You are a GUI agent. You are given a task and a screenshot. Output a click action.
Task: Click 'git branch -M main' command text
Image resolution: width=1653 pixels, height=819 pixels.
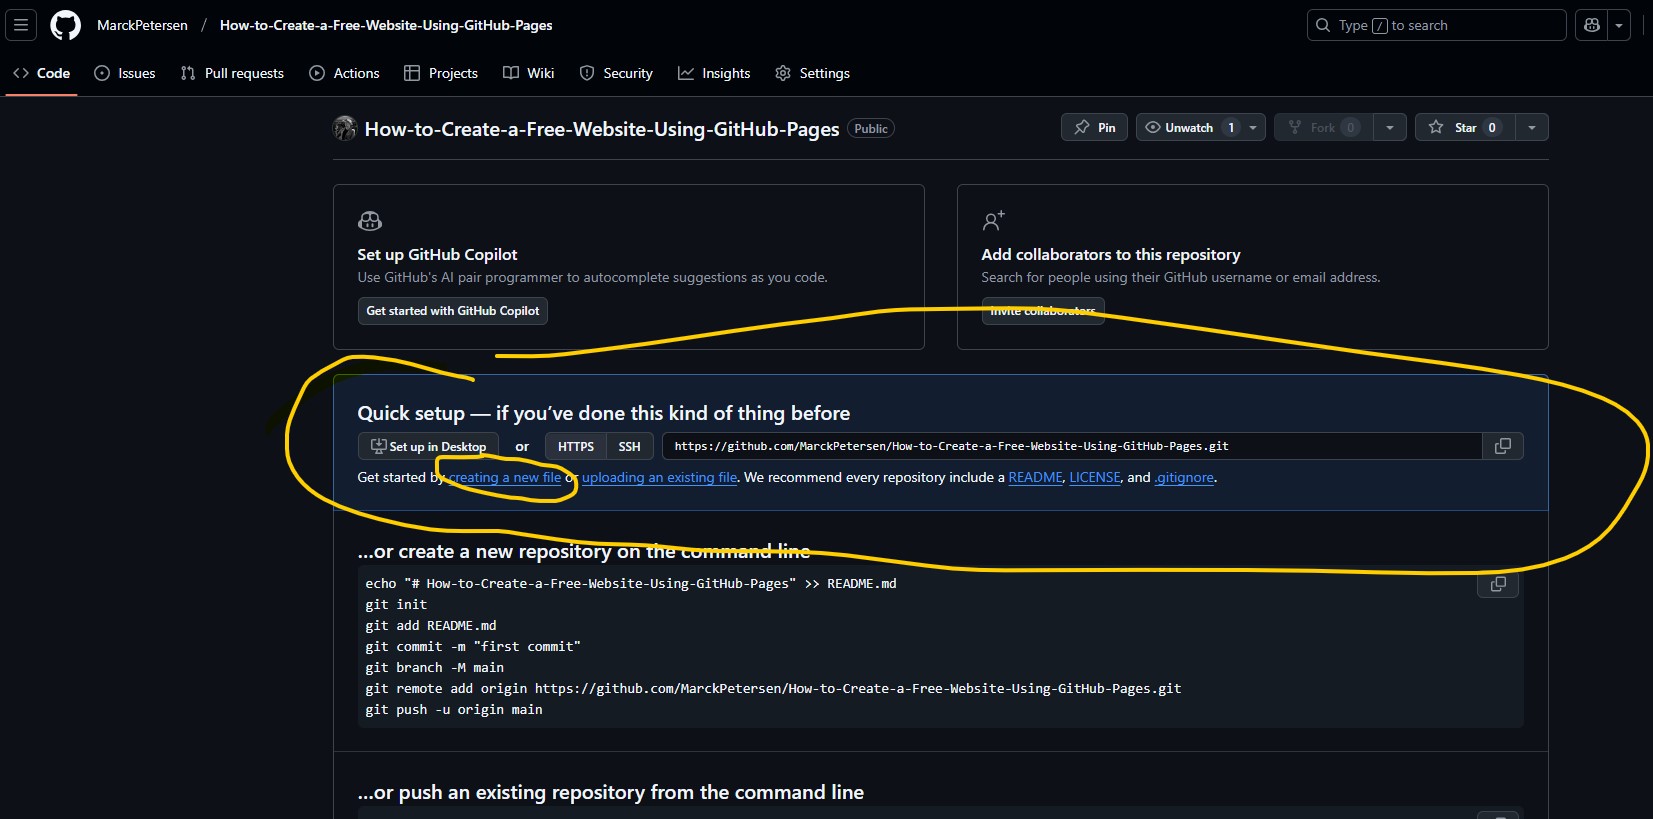click(435, 668)
